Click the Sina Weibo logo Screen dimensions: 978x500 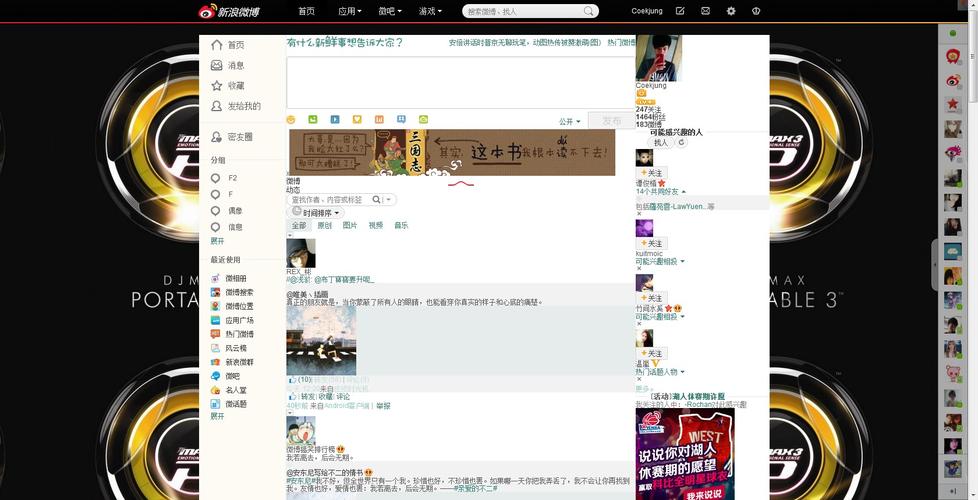point(229,11)
